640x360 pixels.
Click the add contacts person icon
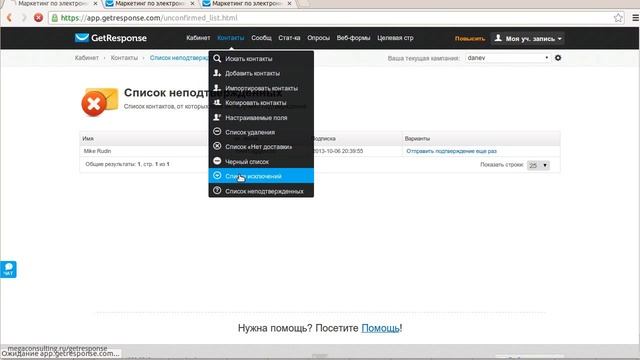217,73
